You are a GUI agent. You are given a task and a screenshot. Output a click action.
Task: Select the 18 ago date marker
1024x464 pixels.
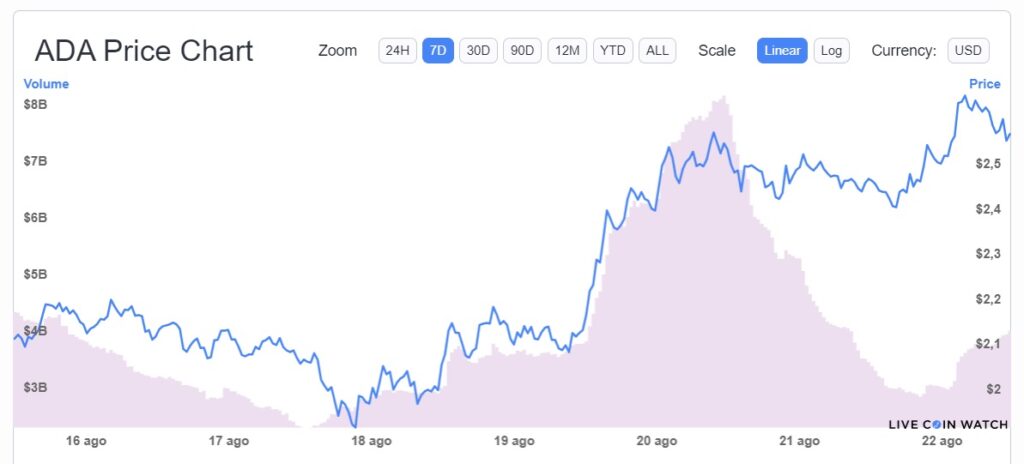click(x=371, y=441)
